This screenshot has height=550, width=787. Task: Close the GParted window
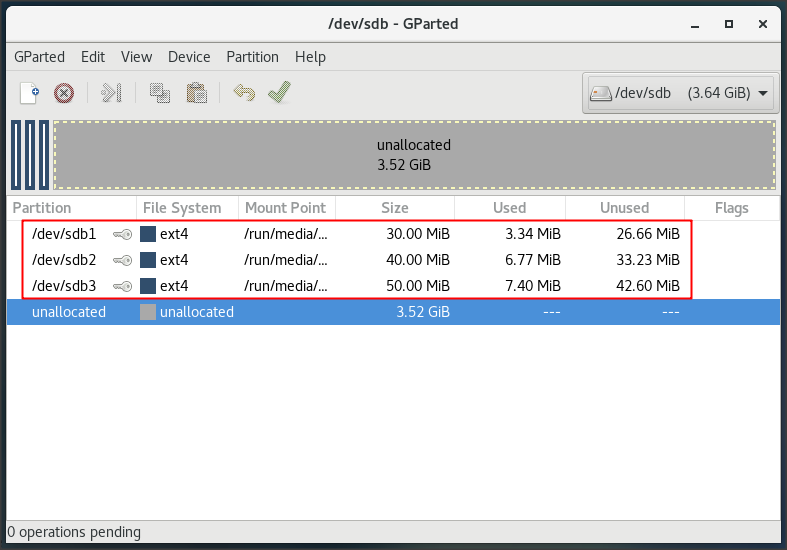pos(763,24)
